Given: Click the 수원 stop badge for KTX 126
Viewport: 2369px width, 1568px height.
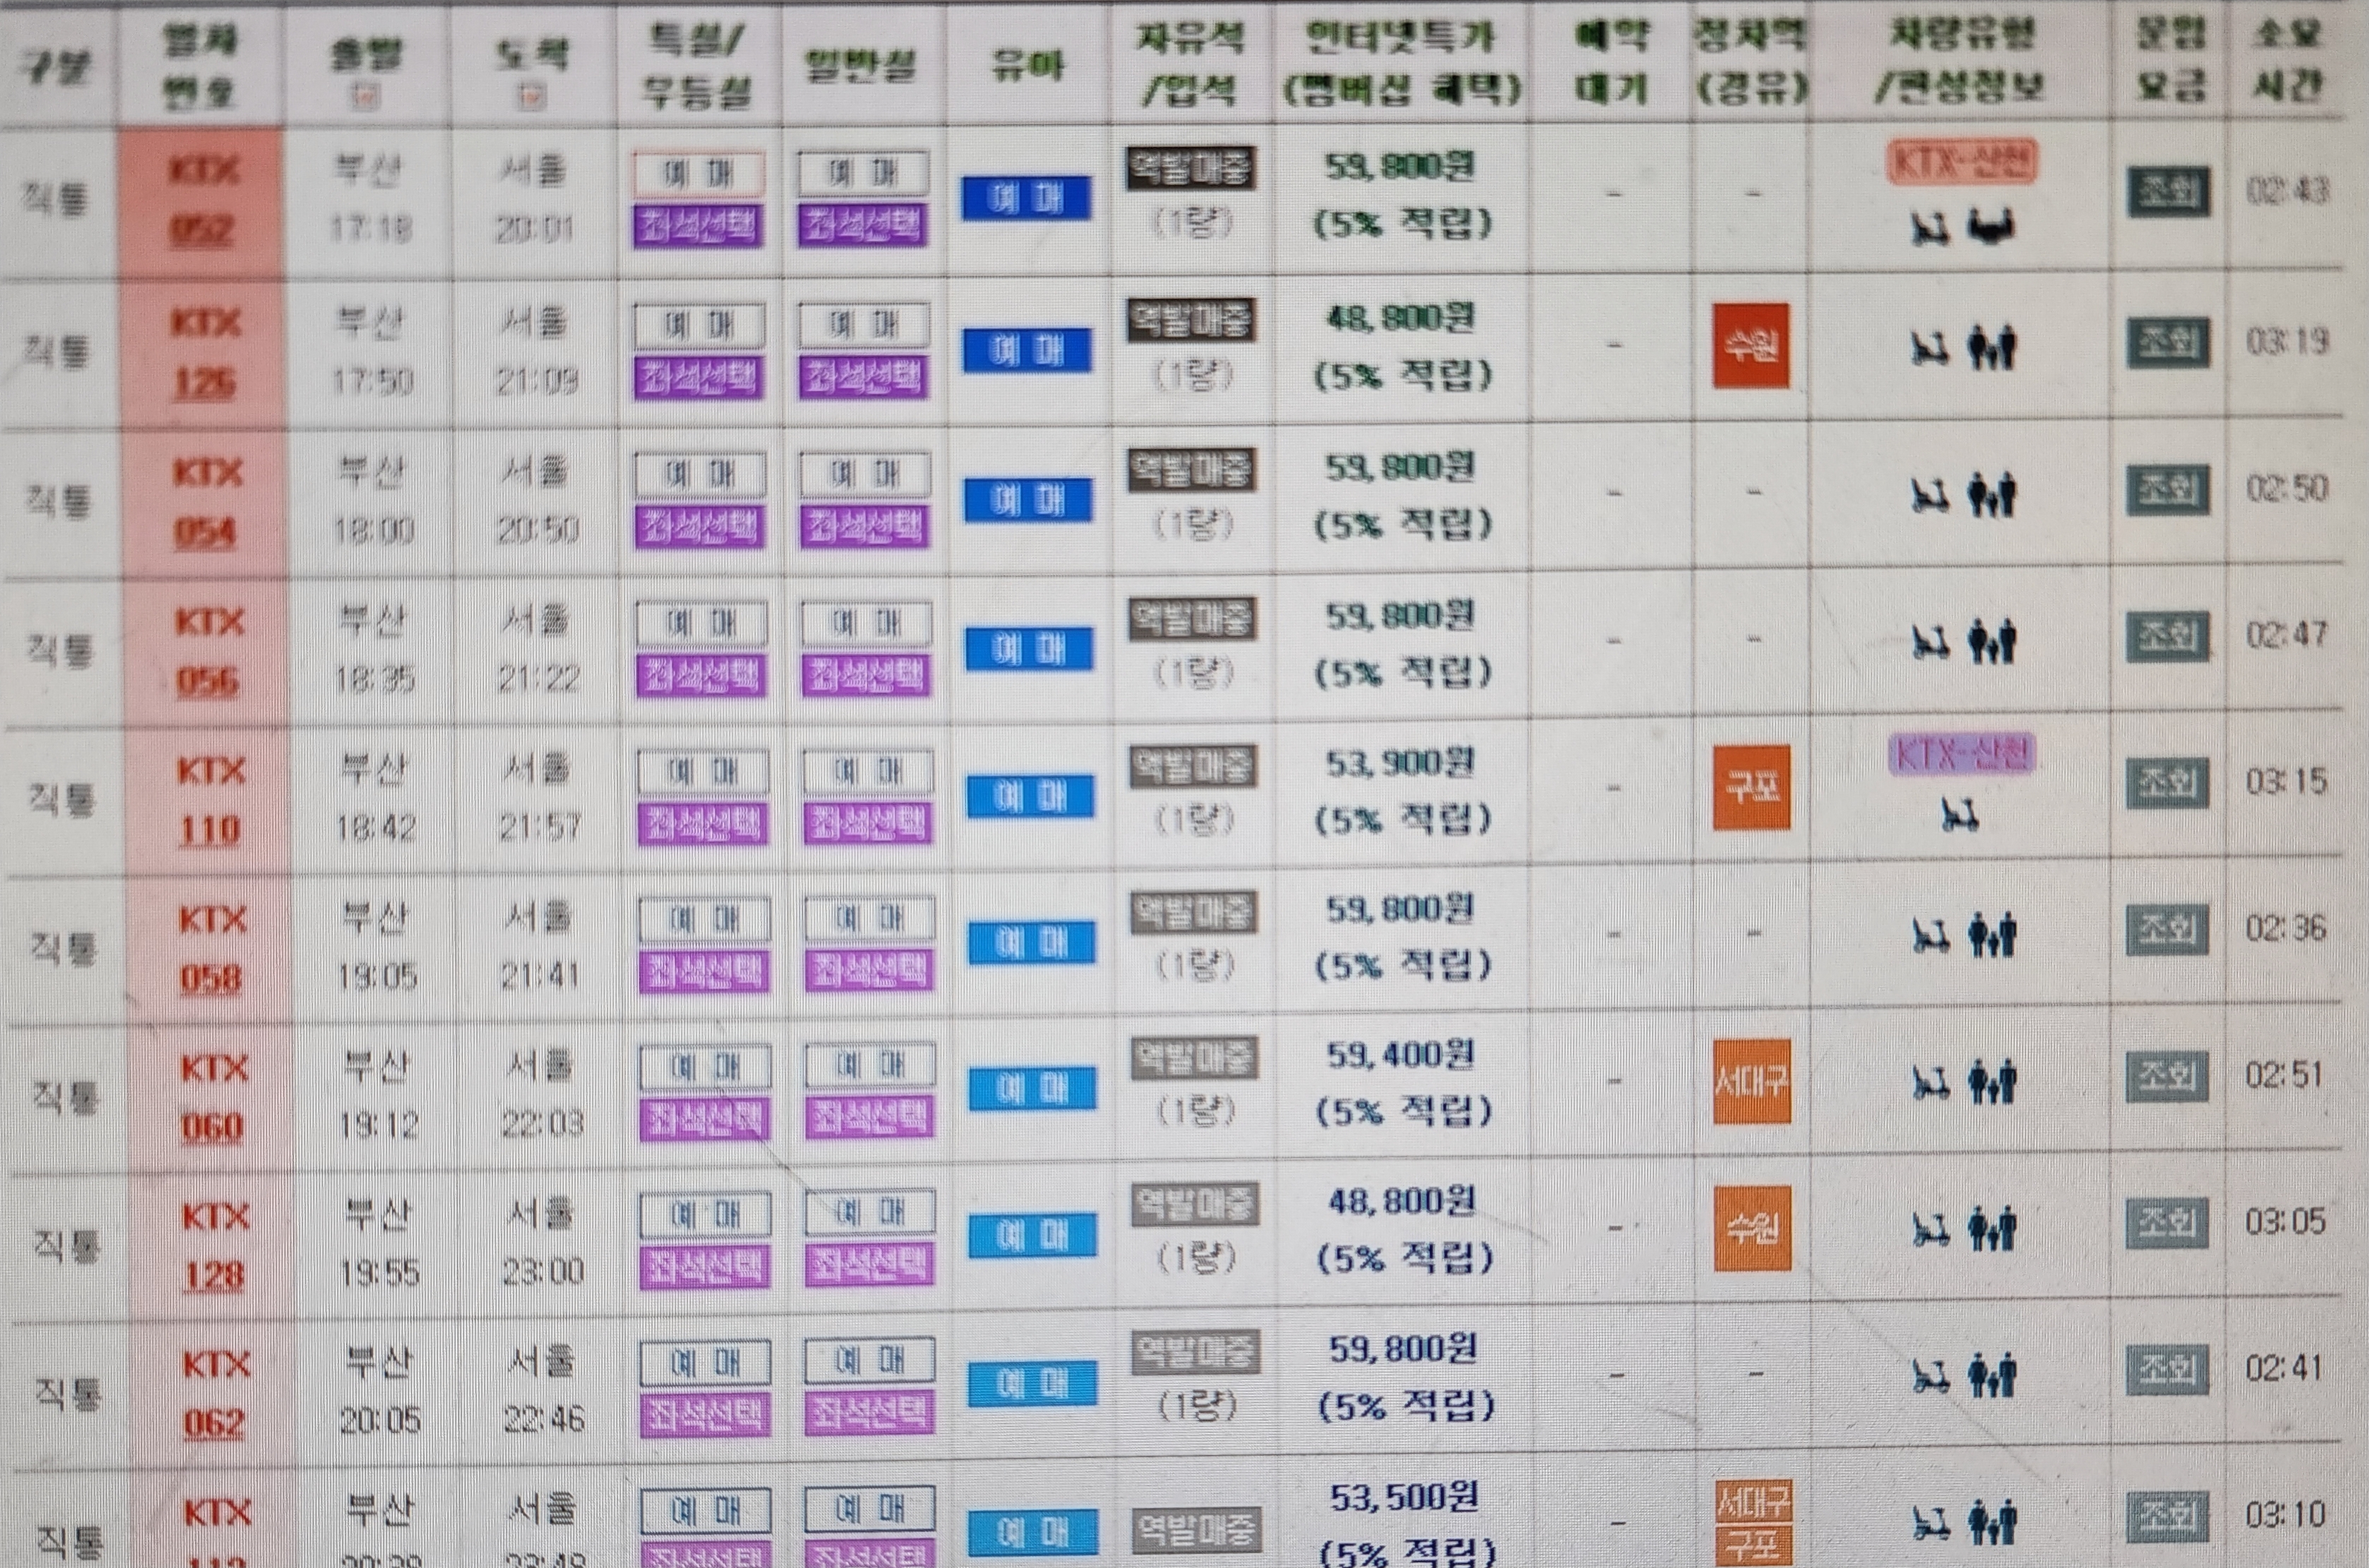Looking at the screenshot, I should click(x=1751, y=346).
